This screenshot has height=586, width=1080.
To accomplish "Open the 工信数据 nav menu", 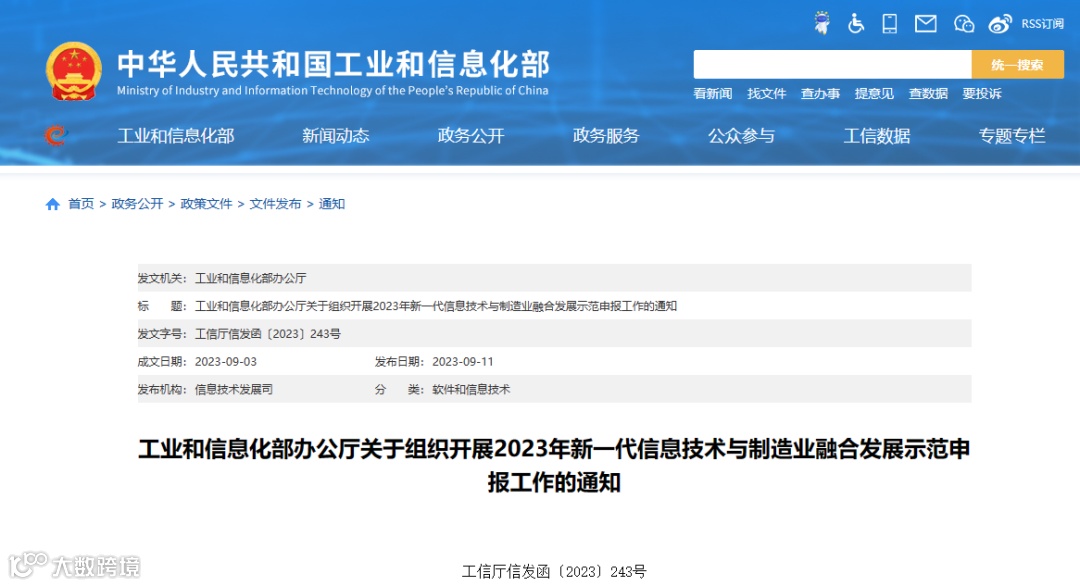I will tap(877, 136).
